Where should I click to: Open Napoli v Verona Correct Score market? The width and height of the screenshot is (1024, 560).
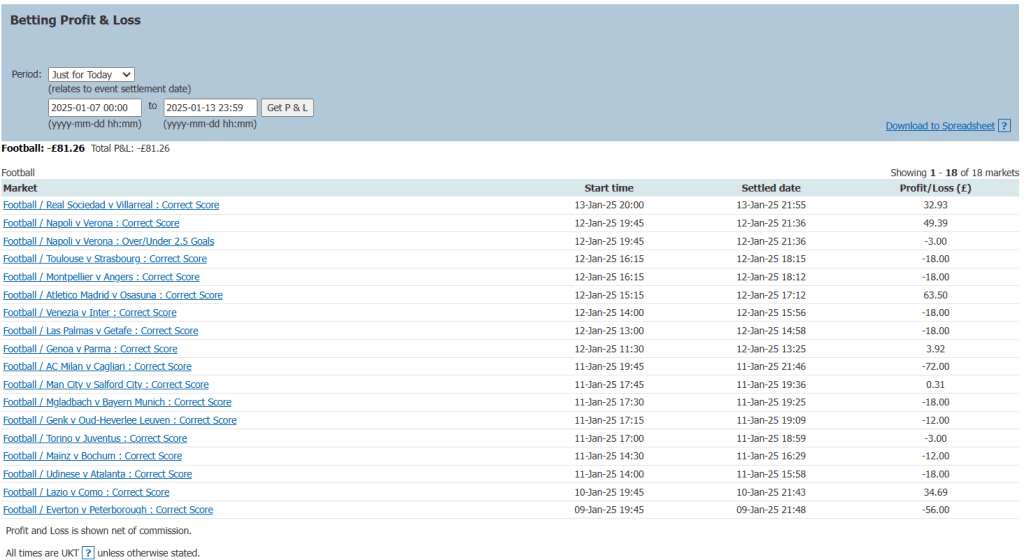(x=91, y=223)
